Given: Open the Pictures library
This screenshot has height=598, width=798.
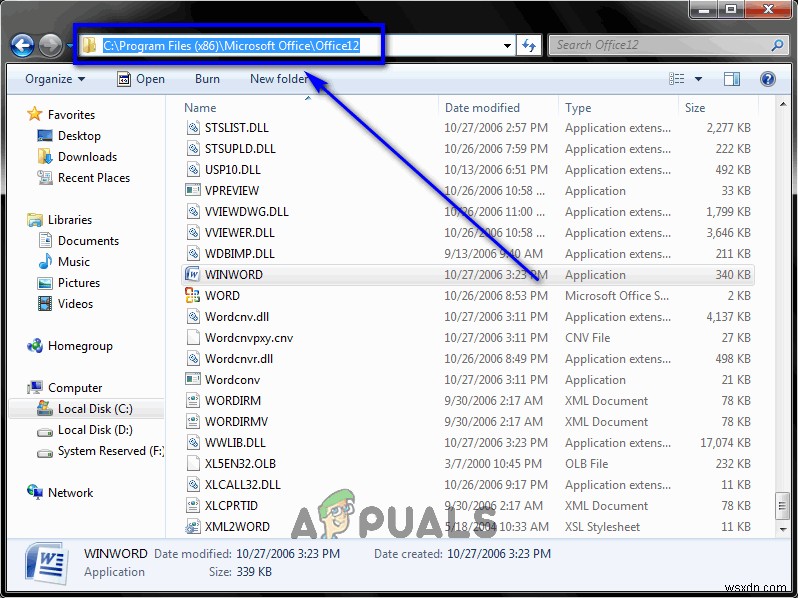Looking at the screenshot, I should [78, 282].
